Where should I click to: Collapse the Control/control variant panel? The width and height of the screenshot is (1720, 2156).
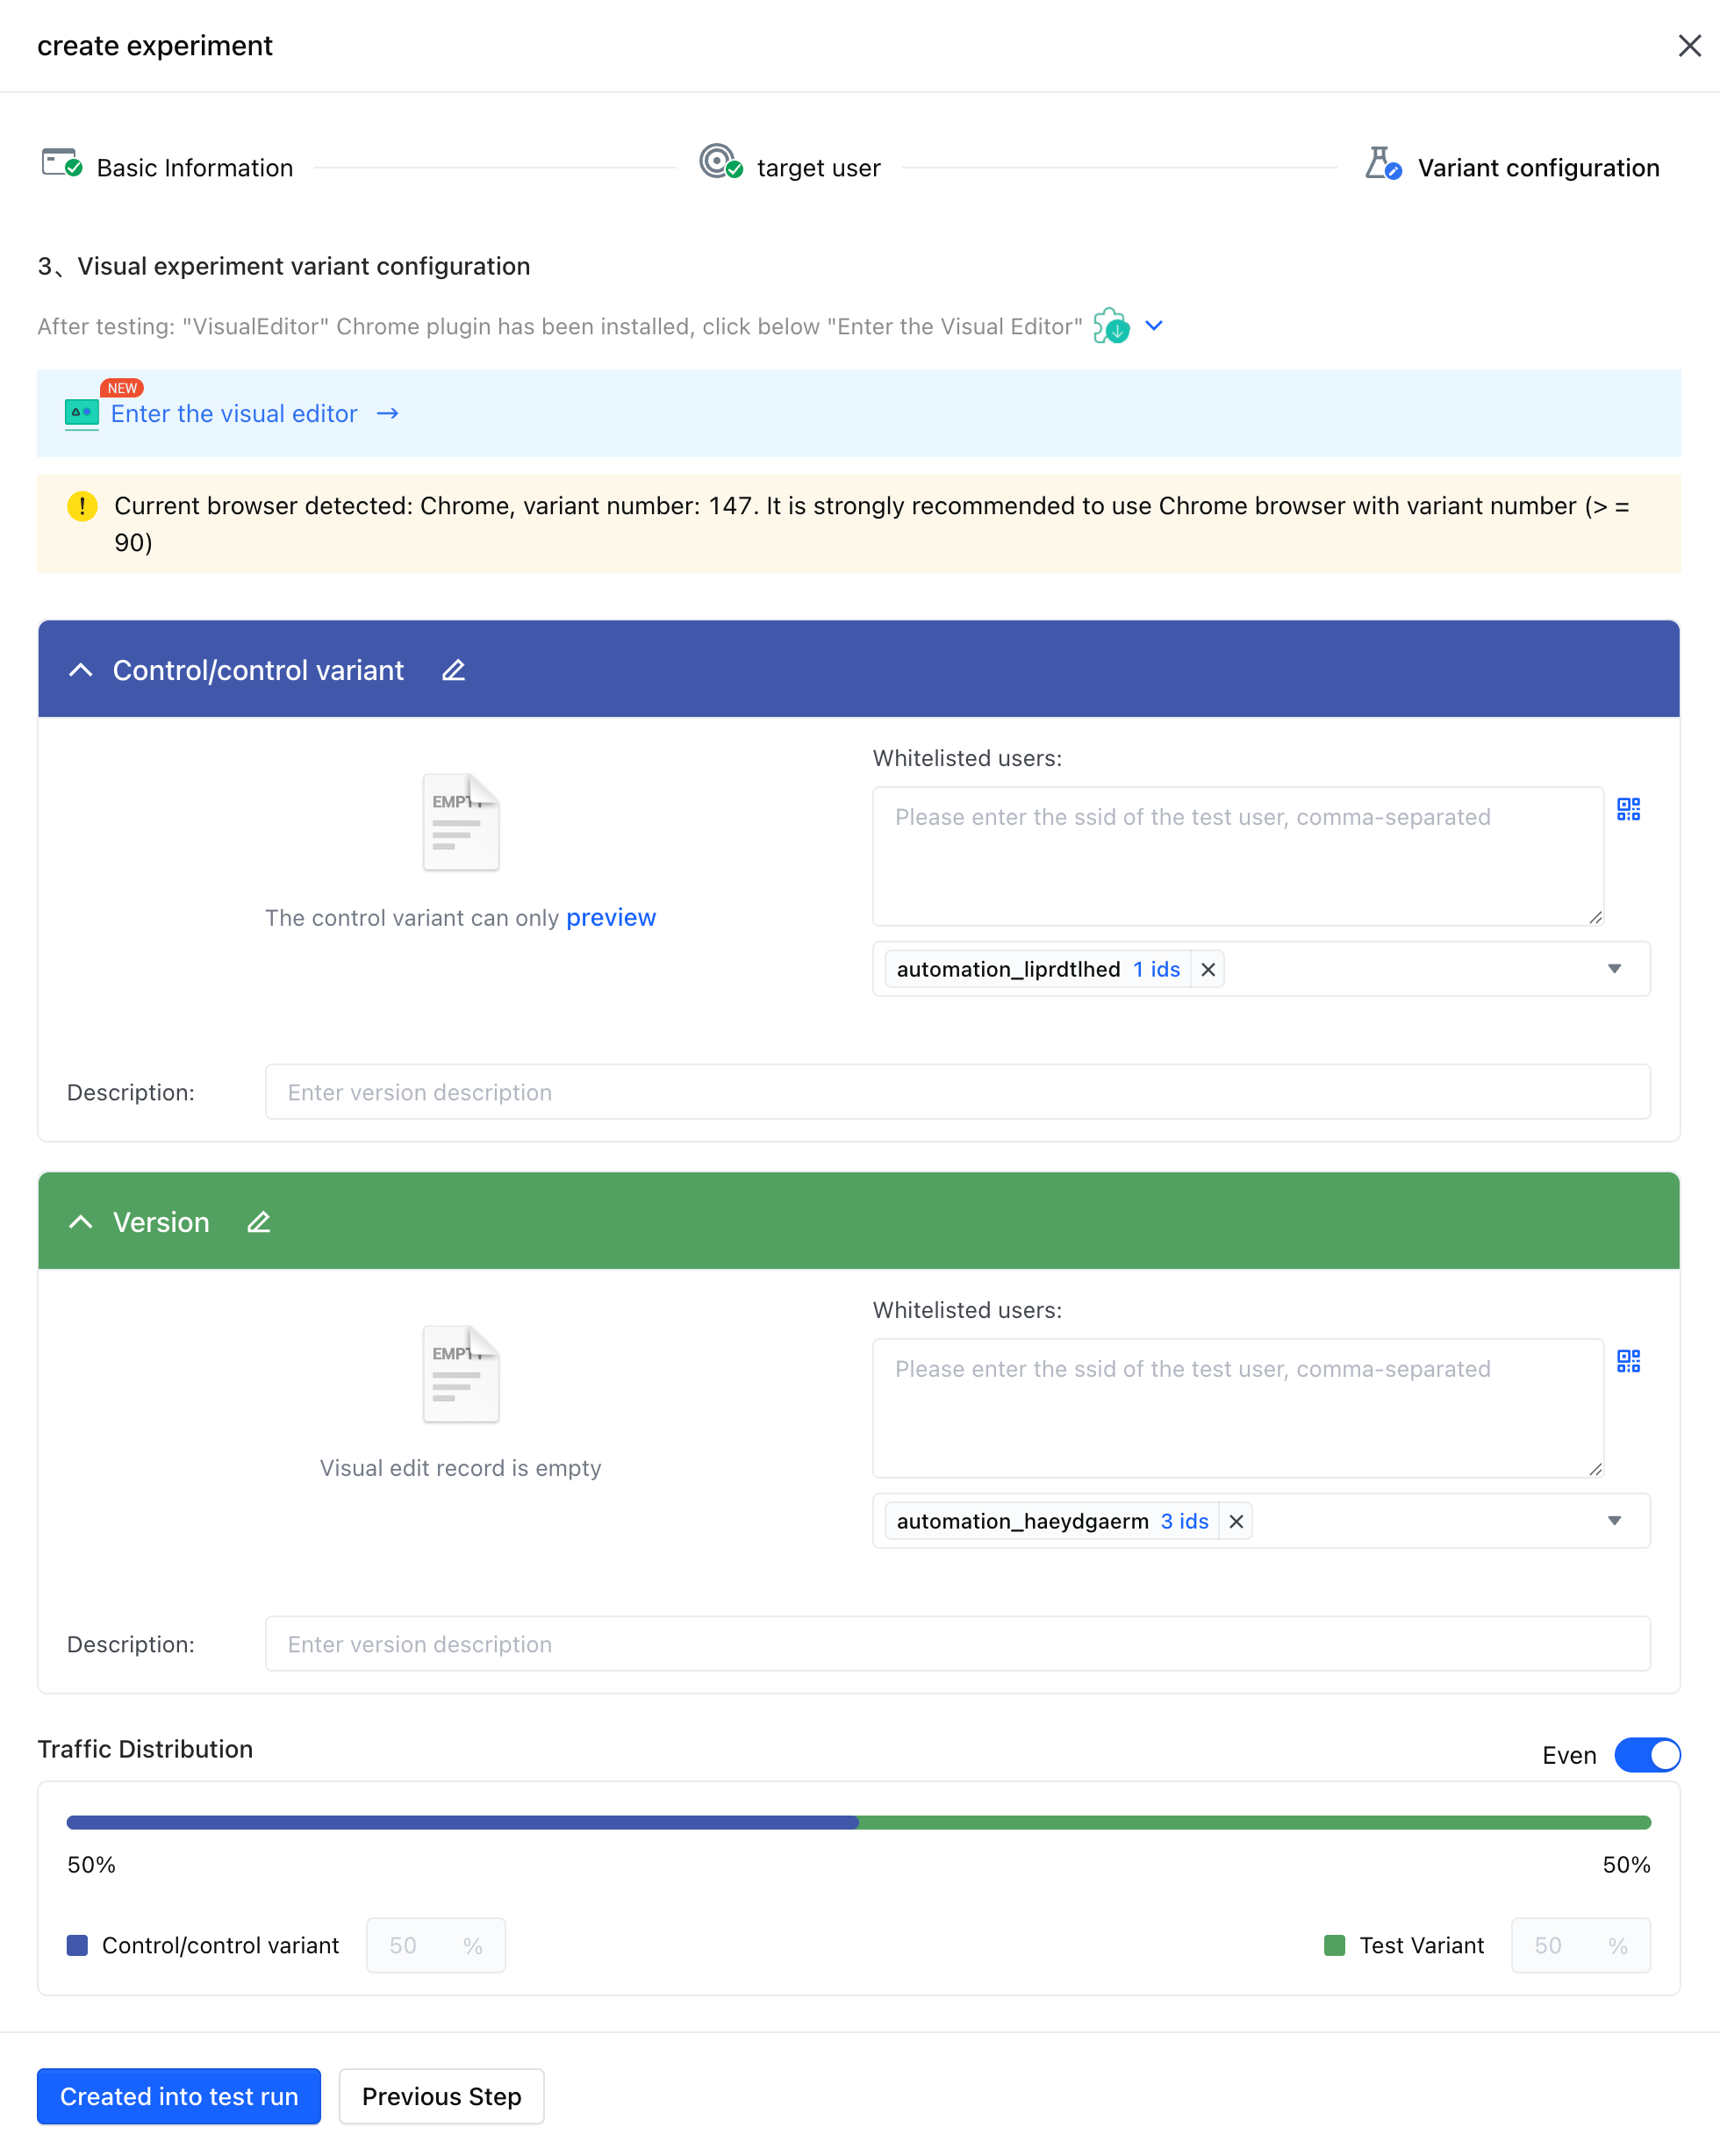[x=81, y=670]
